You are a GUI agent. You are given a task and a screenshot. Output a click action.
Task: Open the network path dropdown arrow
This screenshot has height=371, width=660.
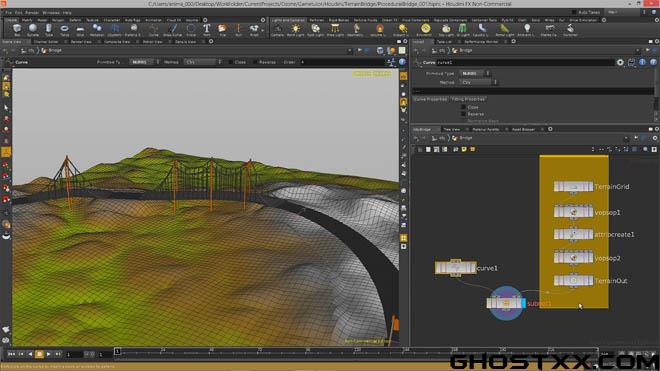coord(625,138)
